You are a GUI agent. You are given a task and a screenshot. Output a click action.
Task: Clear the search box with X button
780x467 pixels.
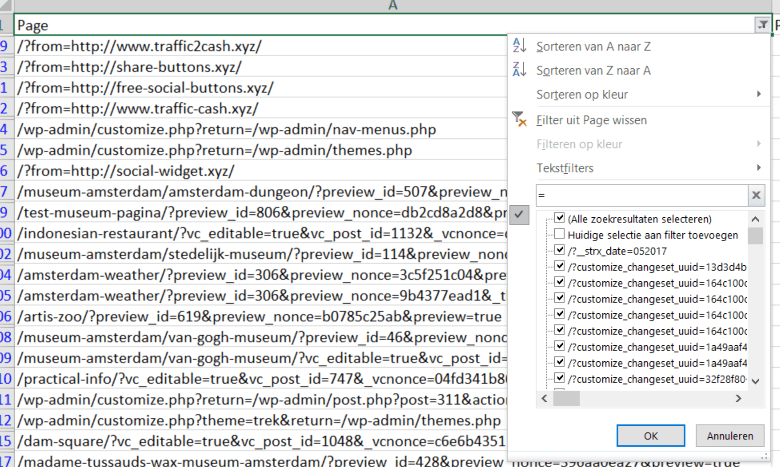[756, 196]
